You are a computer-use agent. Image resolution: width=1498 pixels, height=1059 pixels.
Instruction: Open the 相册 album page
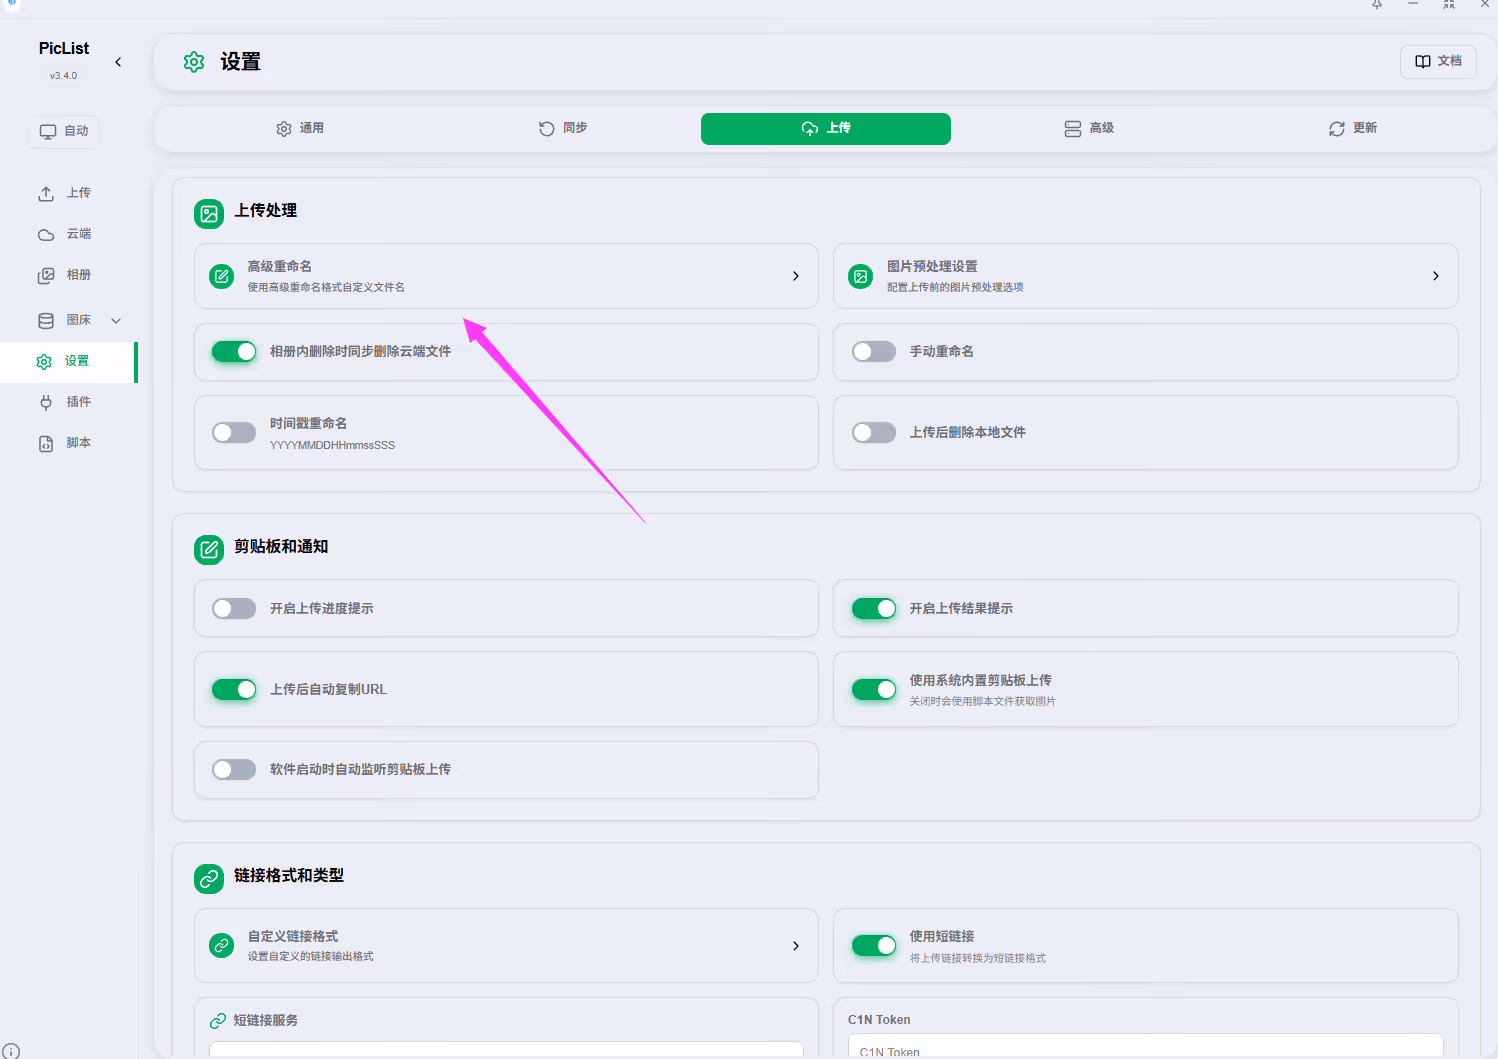68,275
